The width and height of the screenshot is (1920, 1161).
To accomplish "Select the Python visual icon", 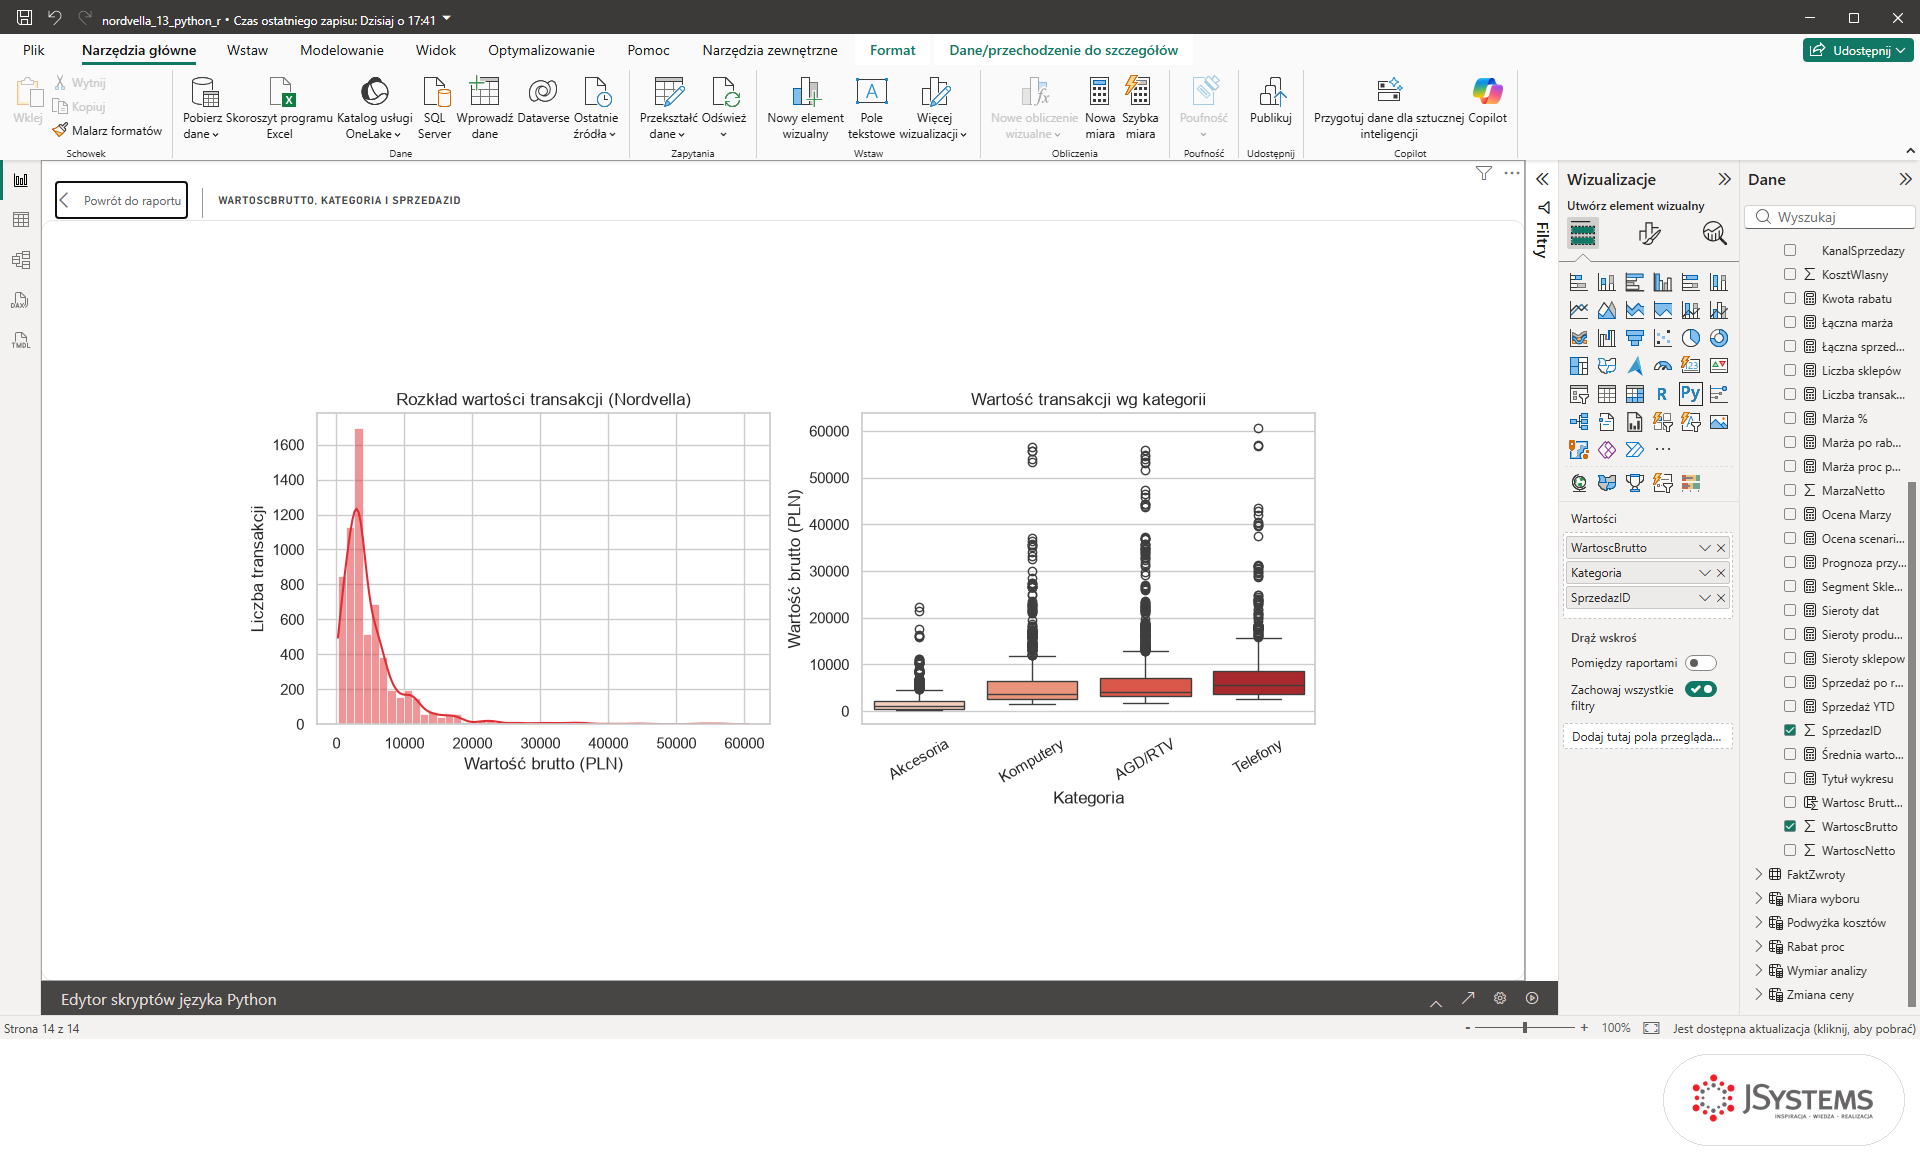I will tap(1690, 394).
